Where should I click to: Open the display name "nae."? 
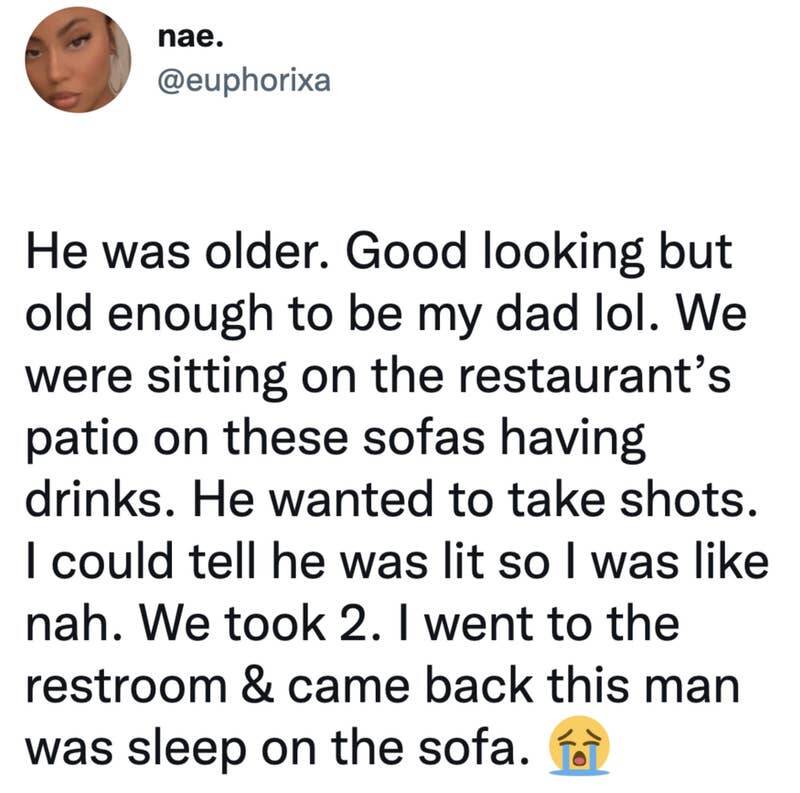187,37
